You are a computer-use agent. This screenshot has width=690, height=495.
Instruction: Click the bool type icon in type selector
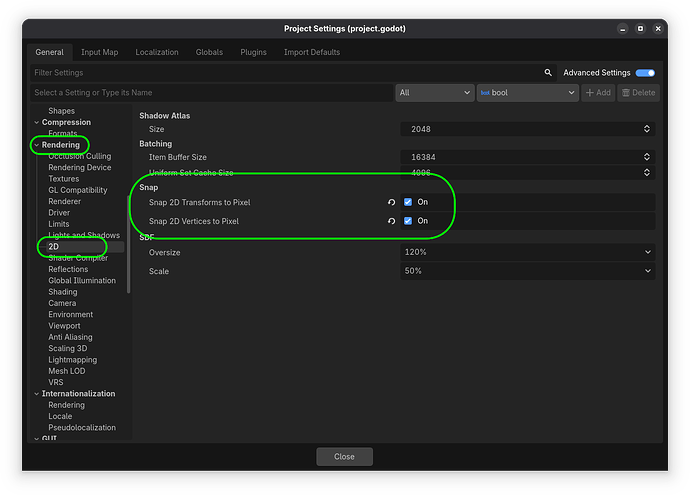pyautogui.click(x=486, y=93)
